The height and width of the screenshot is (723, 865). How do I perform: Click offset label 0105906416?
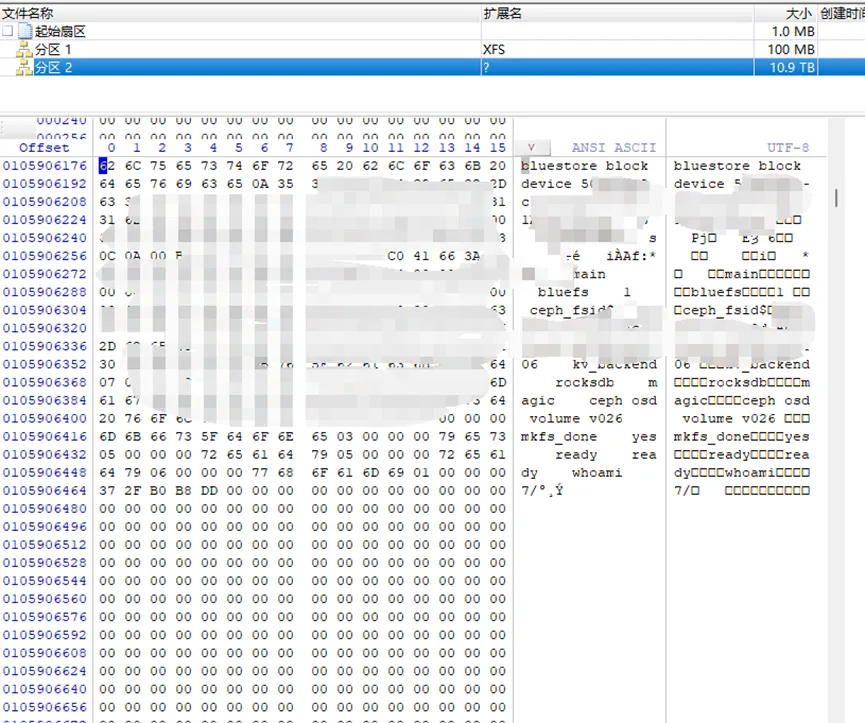tap(45, 436)
